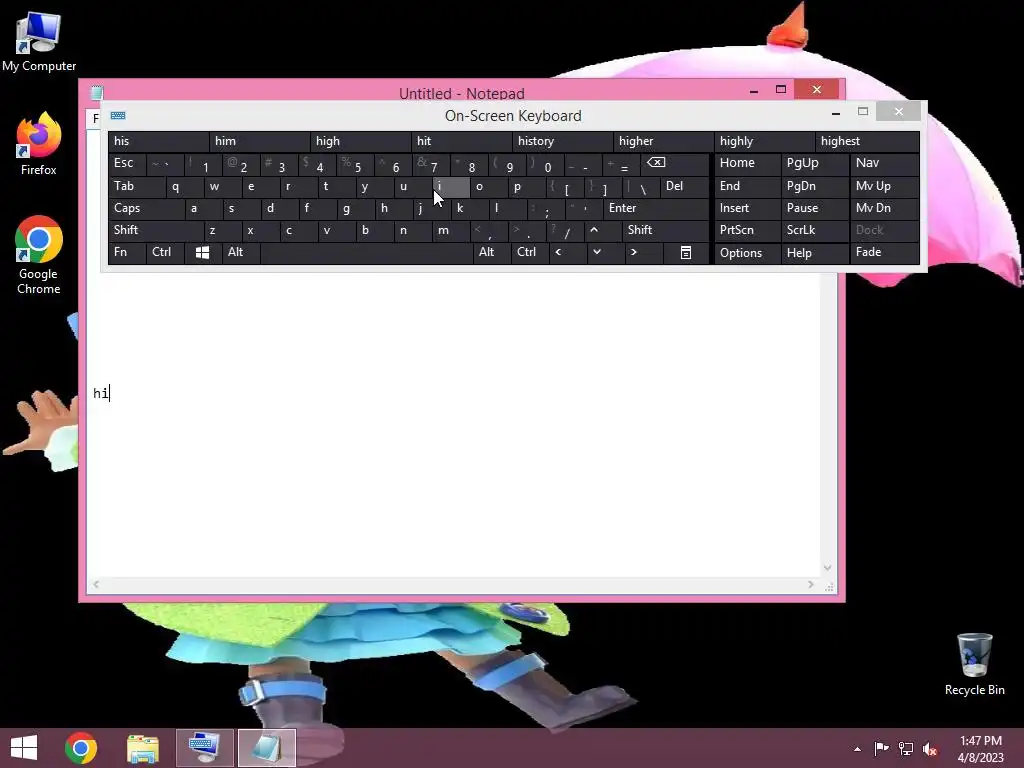This screenshot has width=1024, height=768.
Task: Click the Insert key on the keyboard
Action: coord(747,208)
